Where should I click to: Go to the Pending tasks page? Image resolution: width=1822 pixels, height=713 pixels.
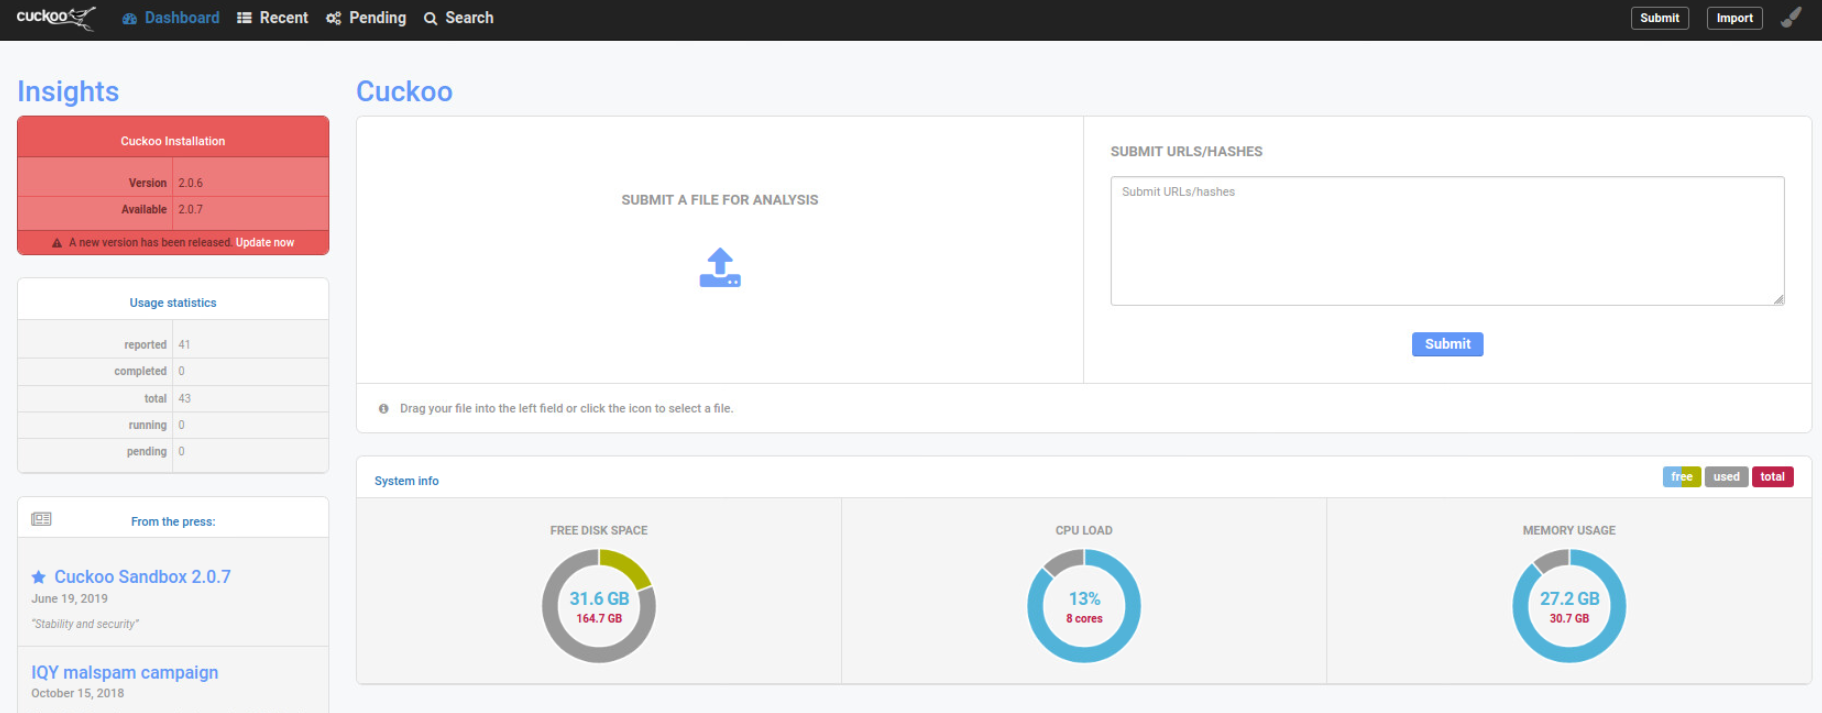pyautogui.click(x=366, y=18)
